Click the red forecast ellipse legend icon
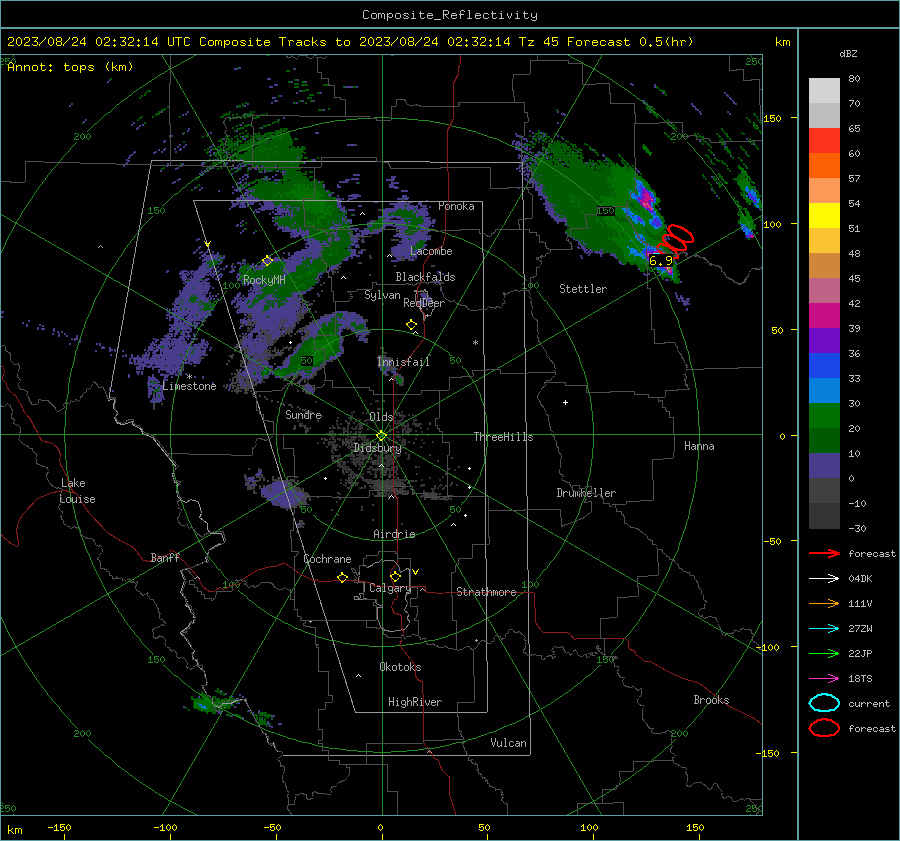Screen dimensions: 900x841 click(x=824, y=728)
